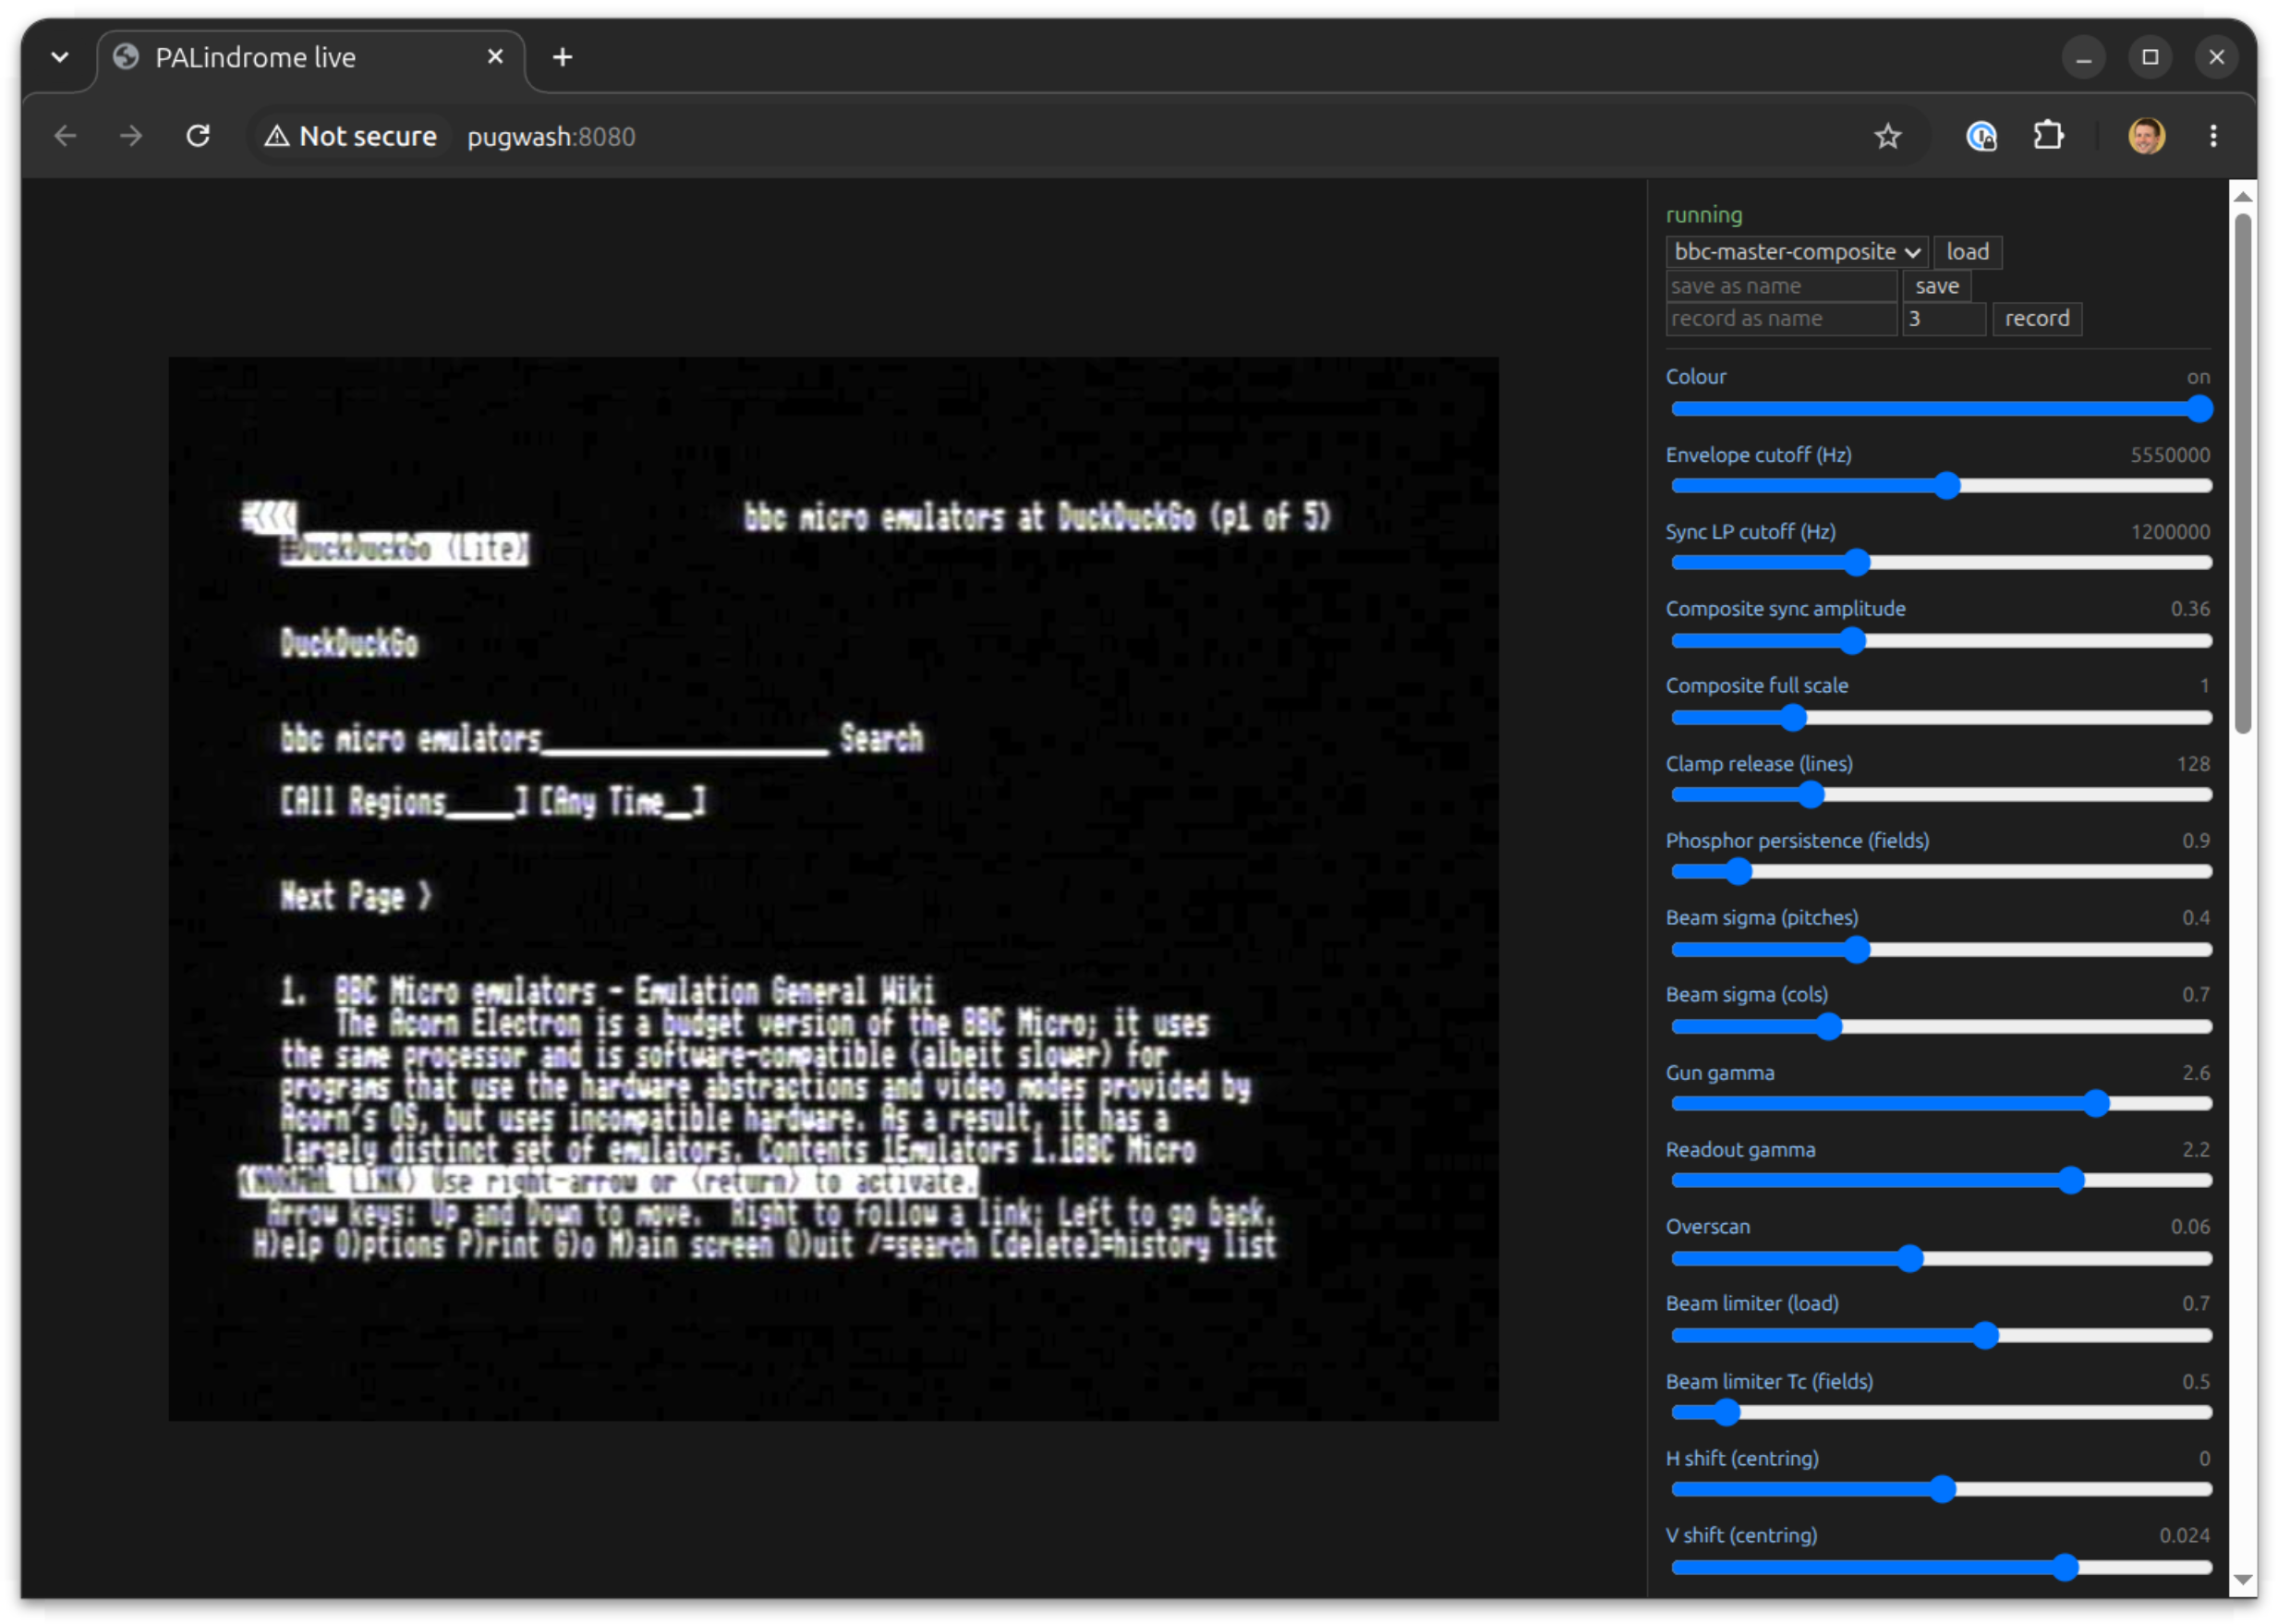Adjust the H shift (centring) slider
The height and width of the screenshot is (1624, 2278).
(1940, 1490)
